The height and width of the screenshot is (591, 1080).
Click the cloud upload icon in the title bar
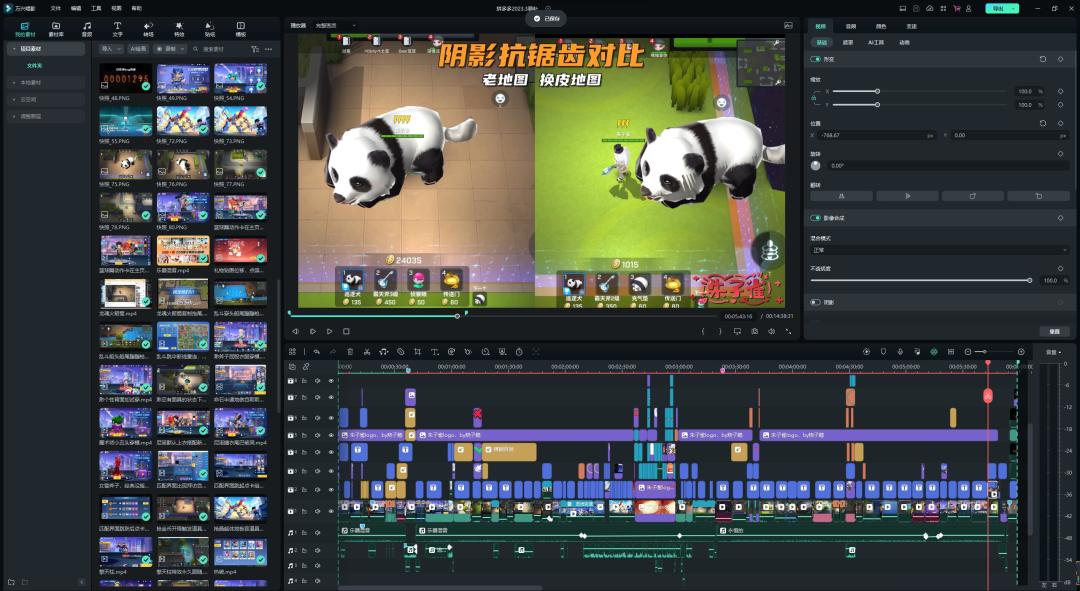tap(929, 8)
